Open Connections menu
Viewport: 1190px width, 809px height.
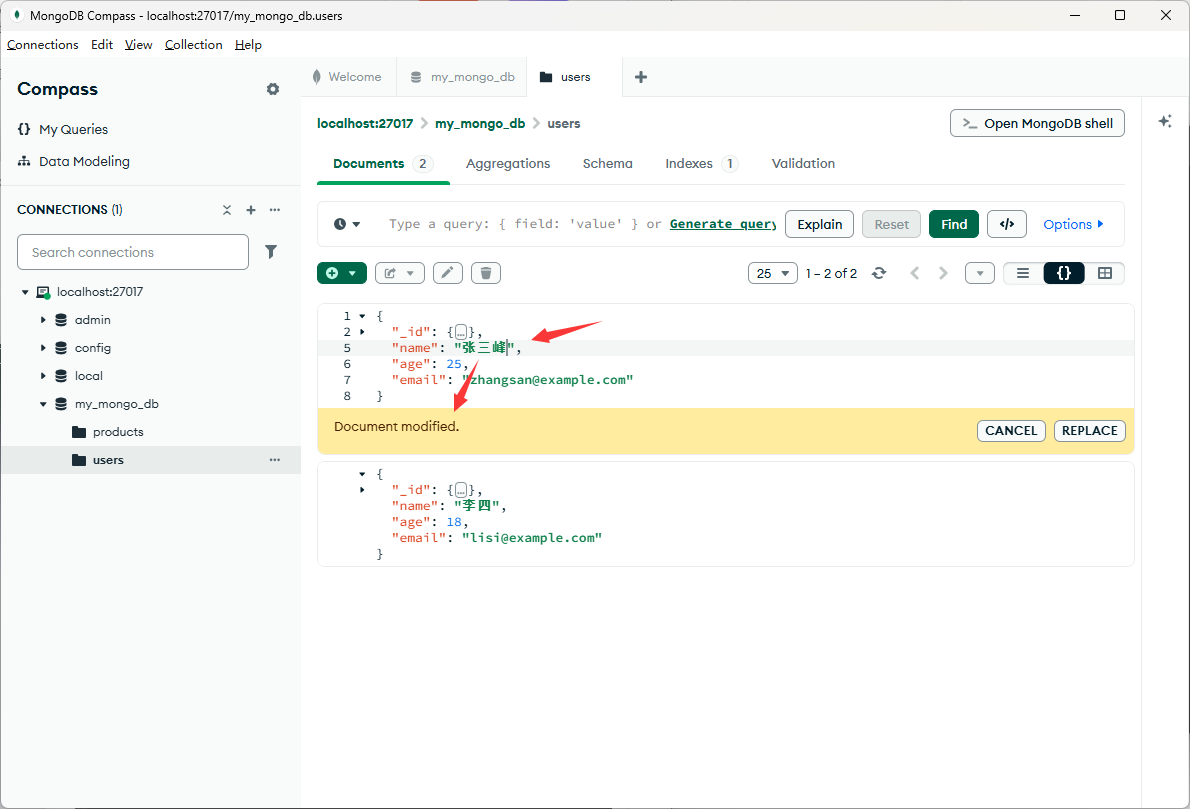coord(42,45)
